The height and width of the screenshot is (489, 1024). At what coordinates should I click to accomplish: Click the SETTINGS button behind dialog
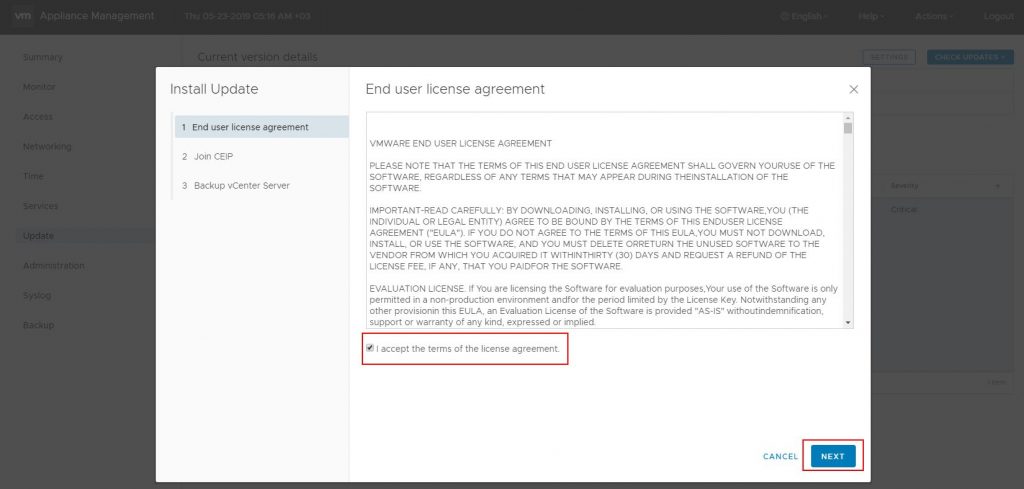tap(889, 57)
